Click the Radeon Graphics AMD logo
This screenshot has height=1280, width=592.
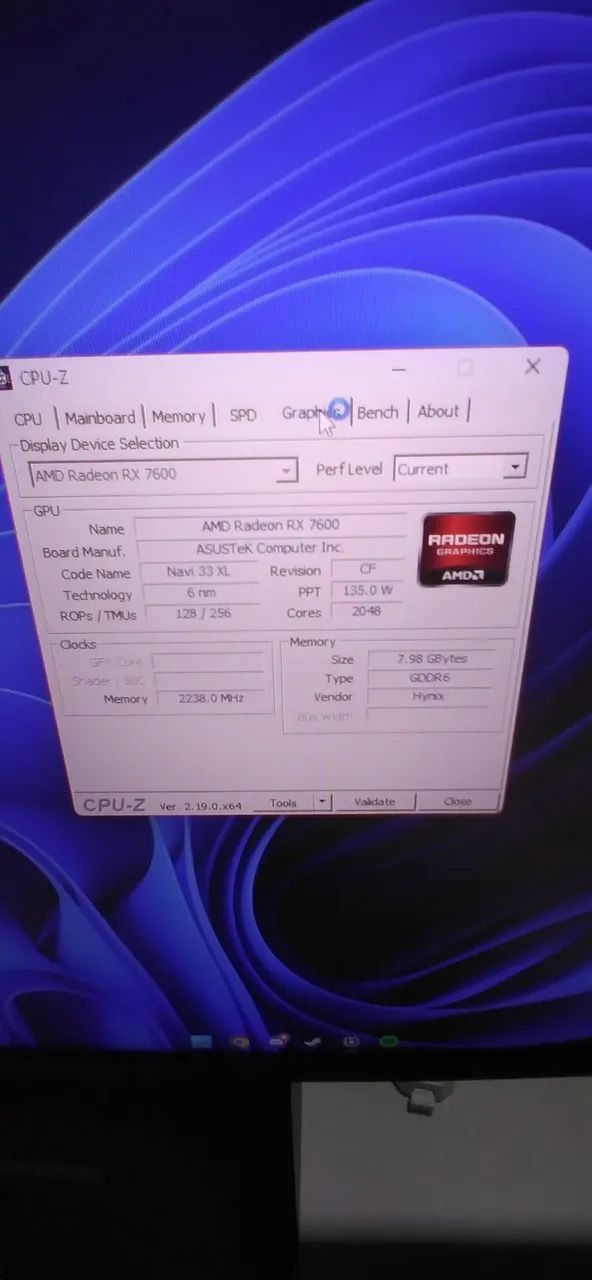click(x=468, y=549)
